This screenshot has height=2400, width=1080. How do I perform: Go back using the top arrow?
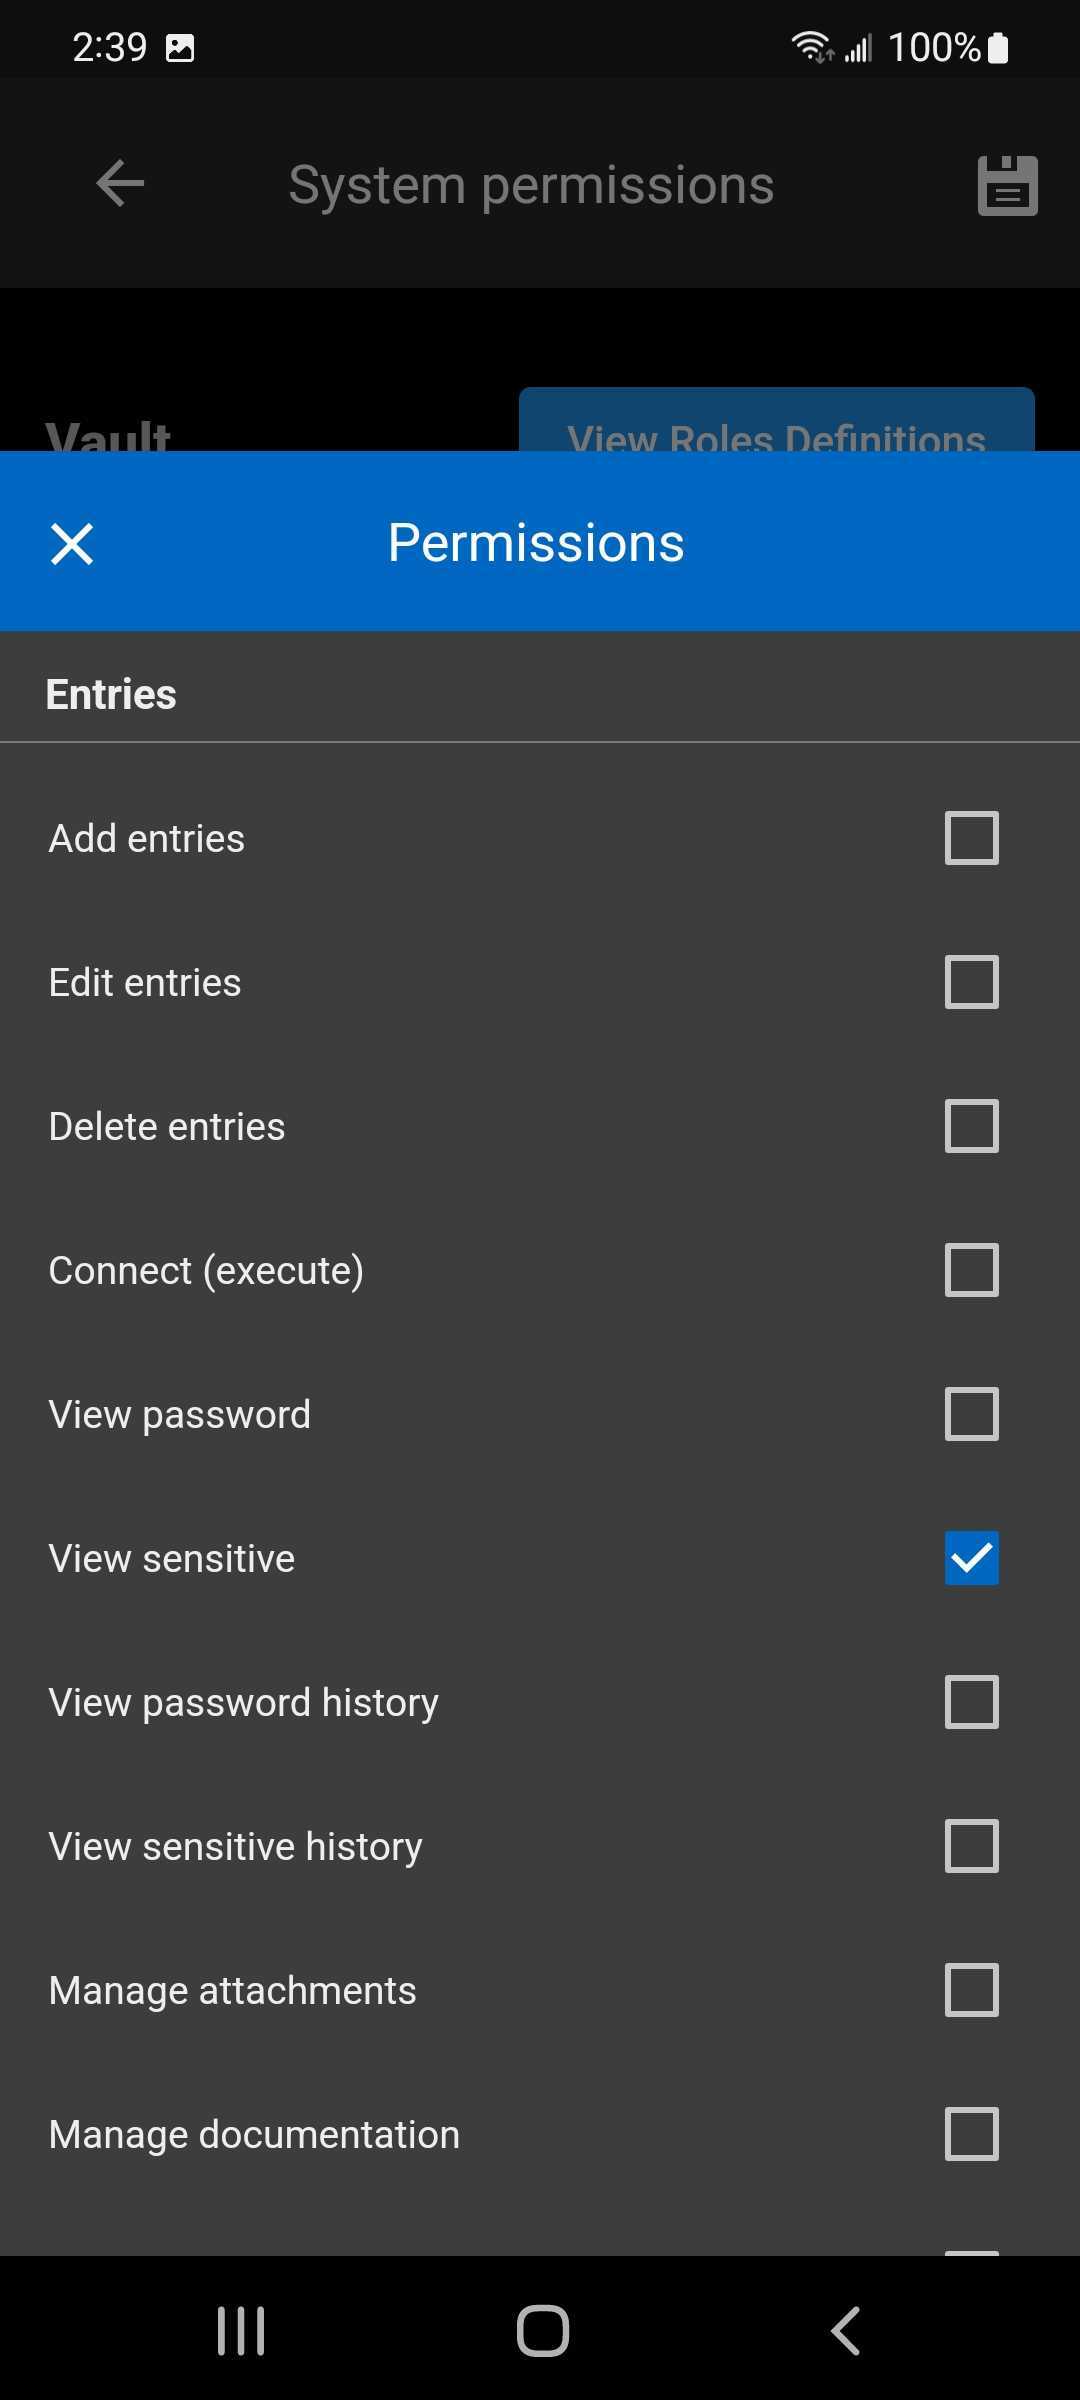tap(120, 184)
